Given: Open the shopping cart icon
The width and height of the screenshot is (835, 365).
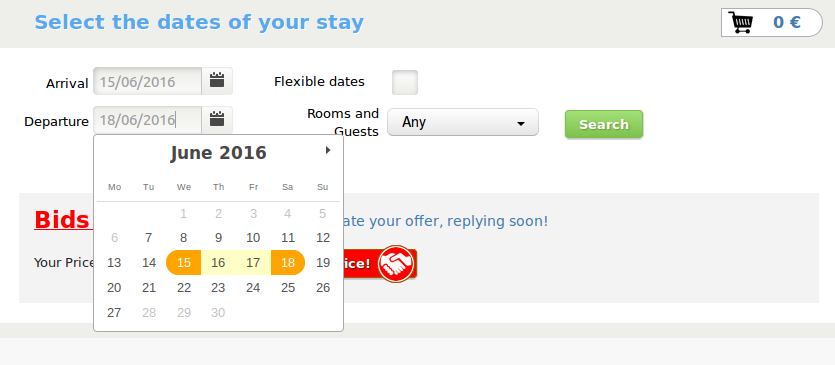Looking at the screenshot, I should pyautogui.click(x=741, y=22).
